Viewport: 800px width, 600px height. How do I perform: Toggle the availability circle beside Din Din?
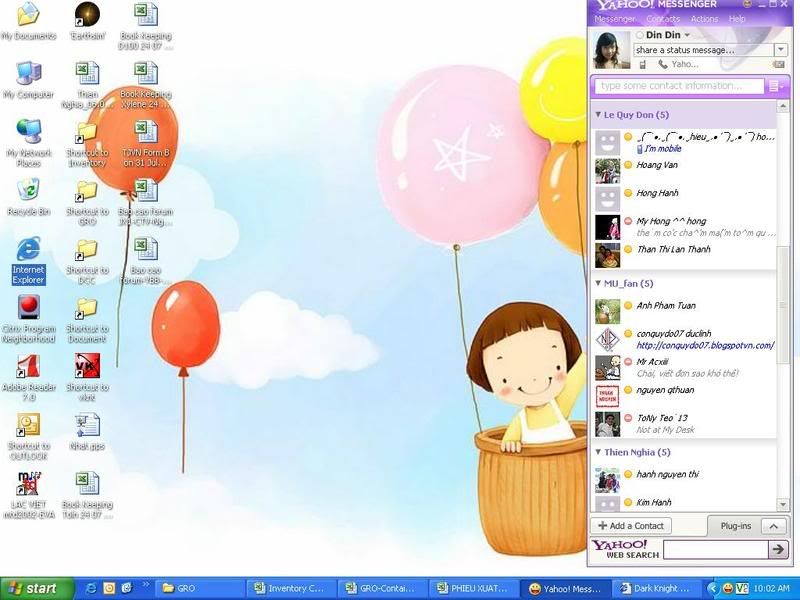tap(640, 36)
